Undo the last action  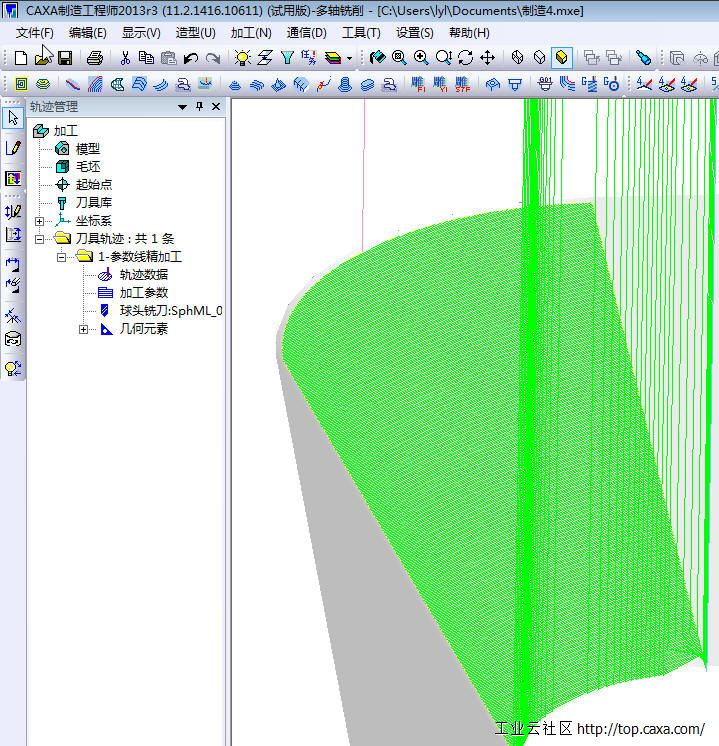point(191,58)
